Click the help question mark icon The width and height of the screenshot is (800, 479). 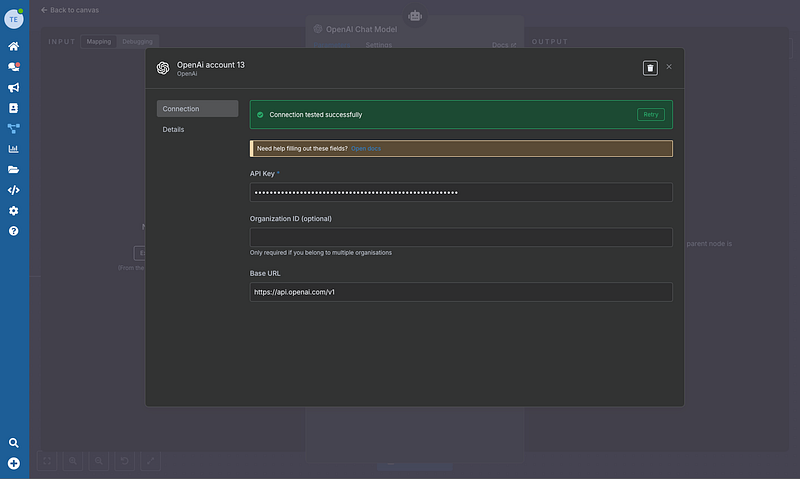pos(14,231)
